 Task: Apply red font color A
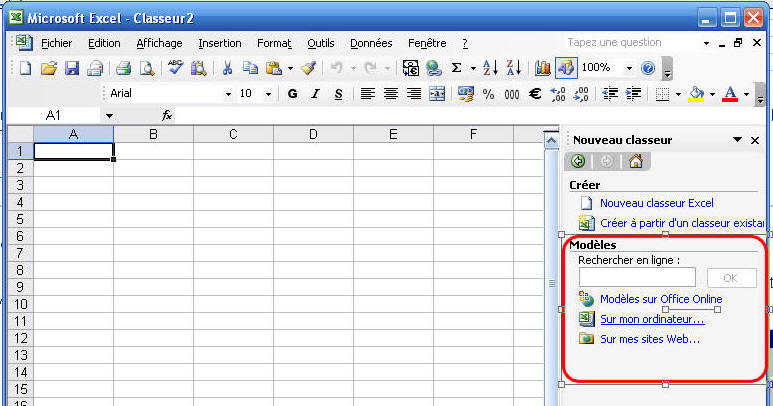tap(730, 94)
